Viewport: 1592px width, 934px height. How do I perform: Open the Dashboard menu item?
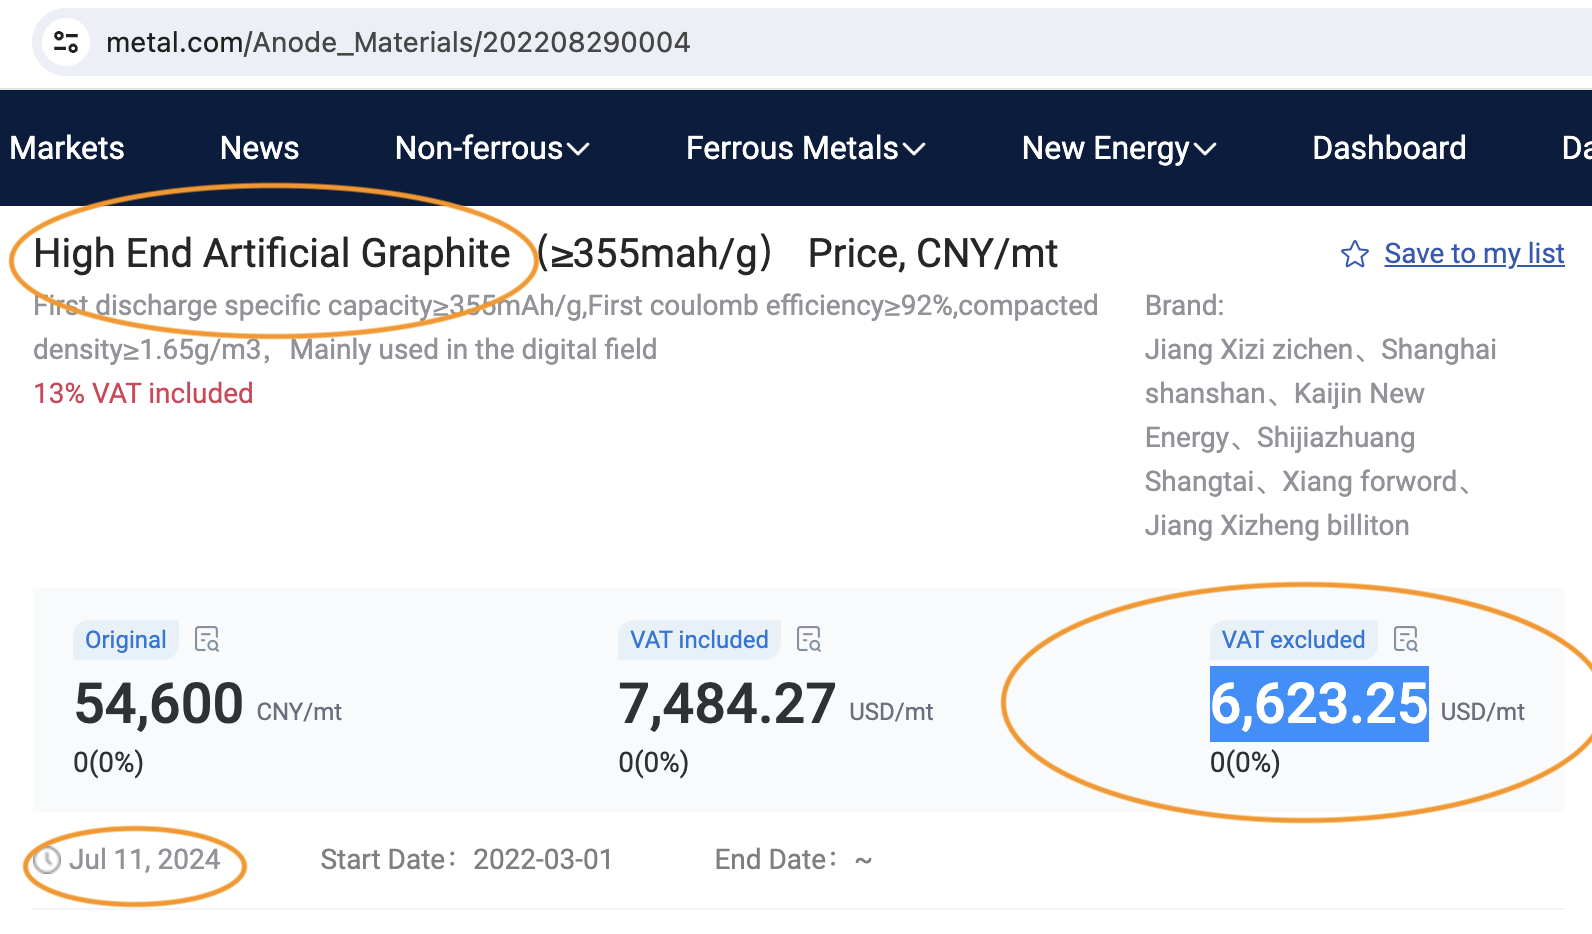[1389, 148]
